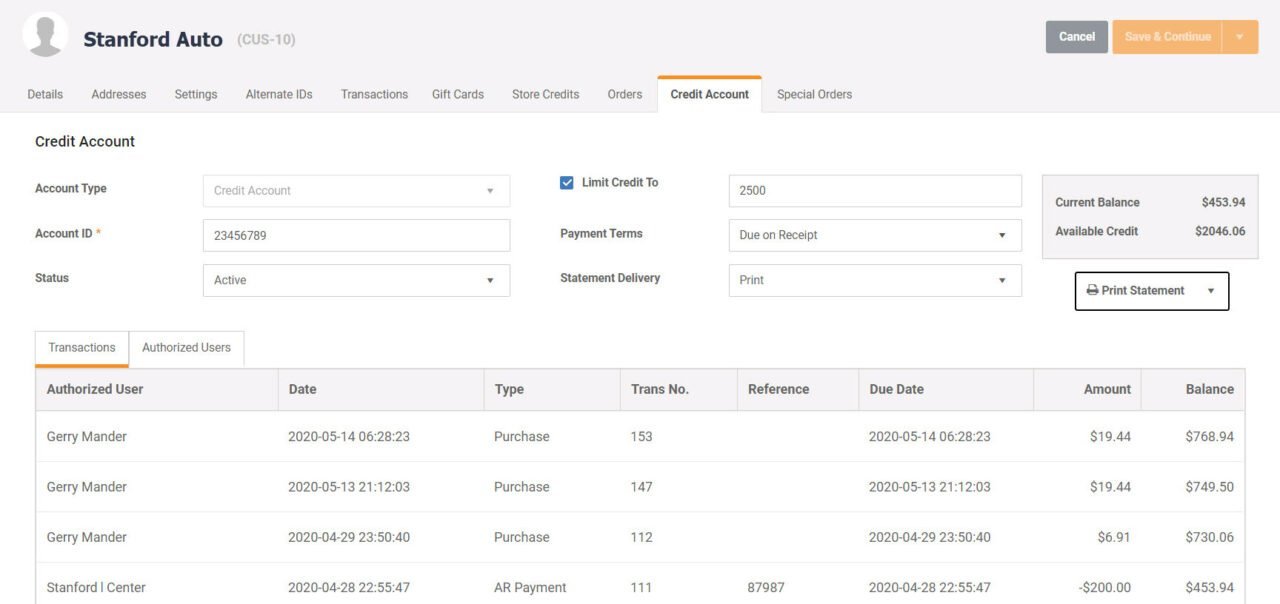Click the Available Credit value $2046.06
1280x604 pixels.
pos(1220,231)
